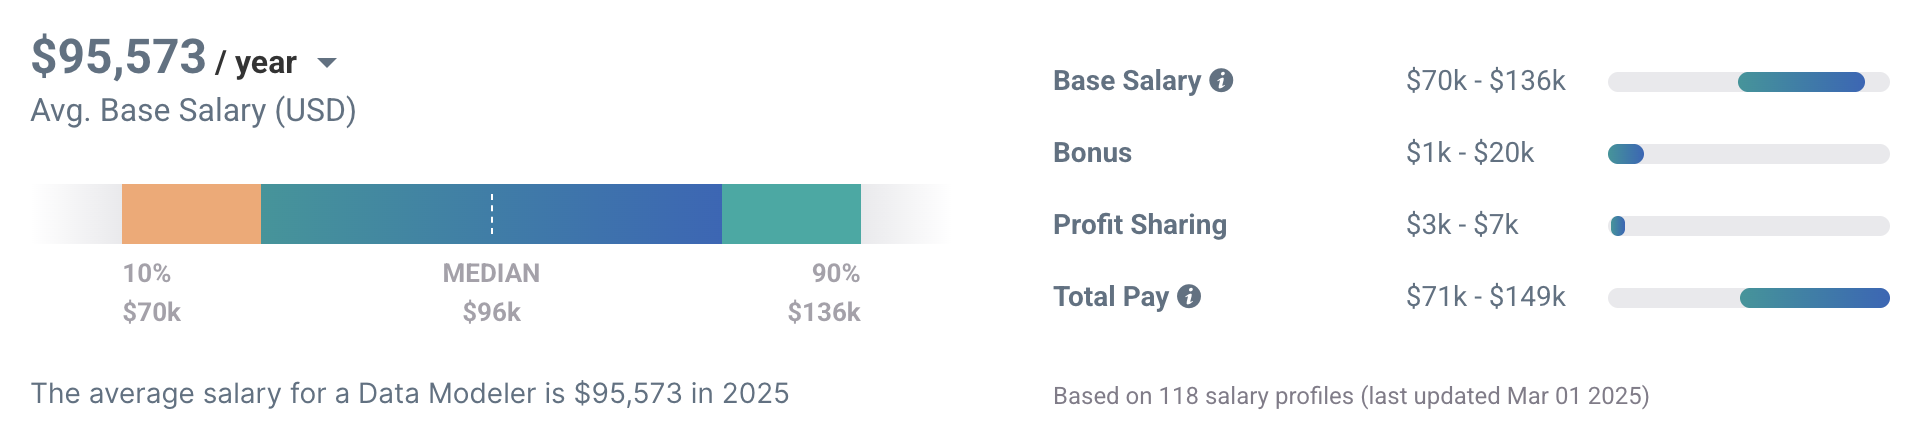Image resolution: width=1926 pixels, height=448 pixels.
Task: Click the Bonus range bar
Action: (x=1626, y=154)
